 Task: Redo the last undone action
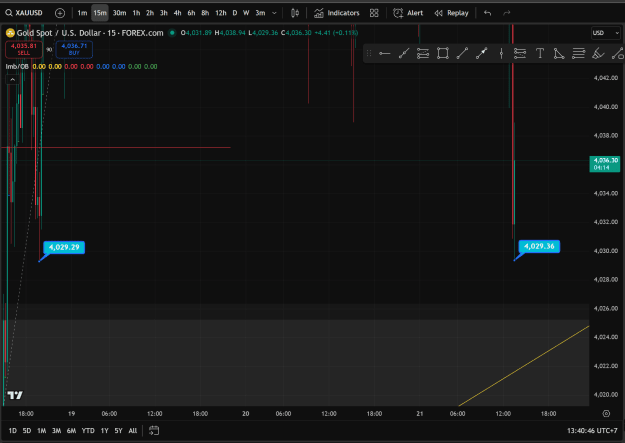(507, 13)
